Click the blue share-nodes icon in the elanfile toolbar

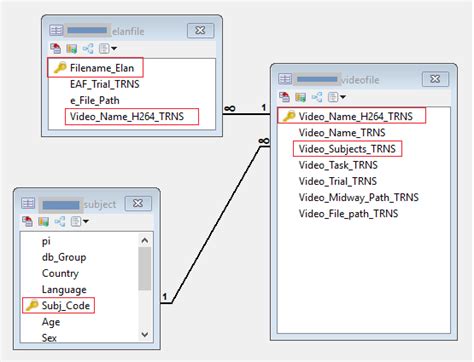click(x=88, y=49)
